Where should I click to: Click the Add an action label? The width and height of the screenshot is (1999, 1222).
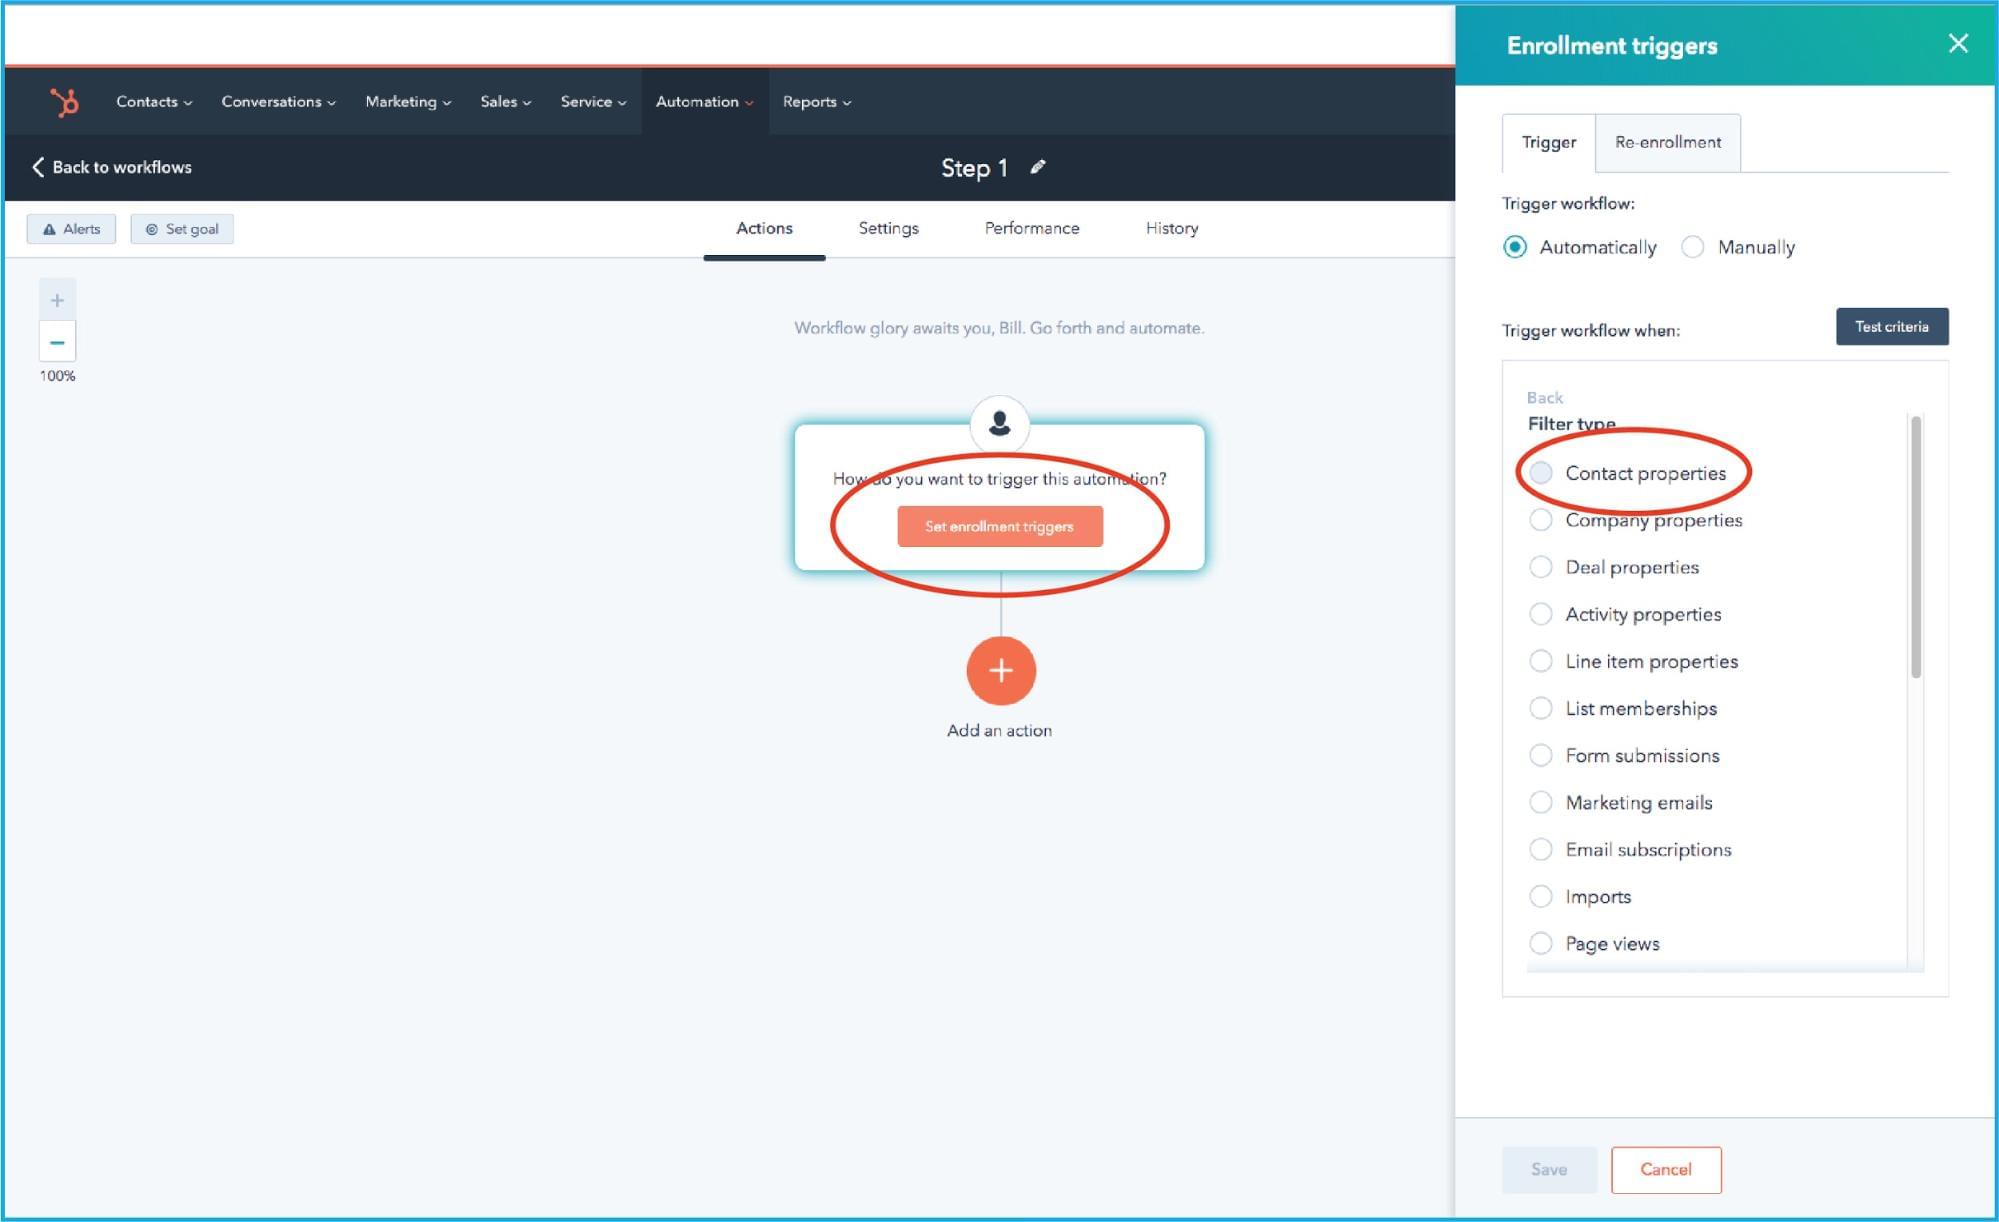point(999,730)
